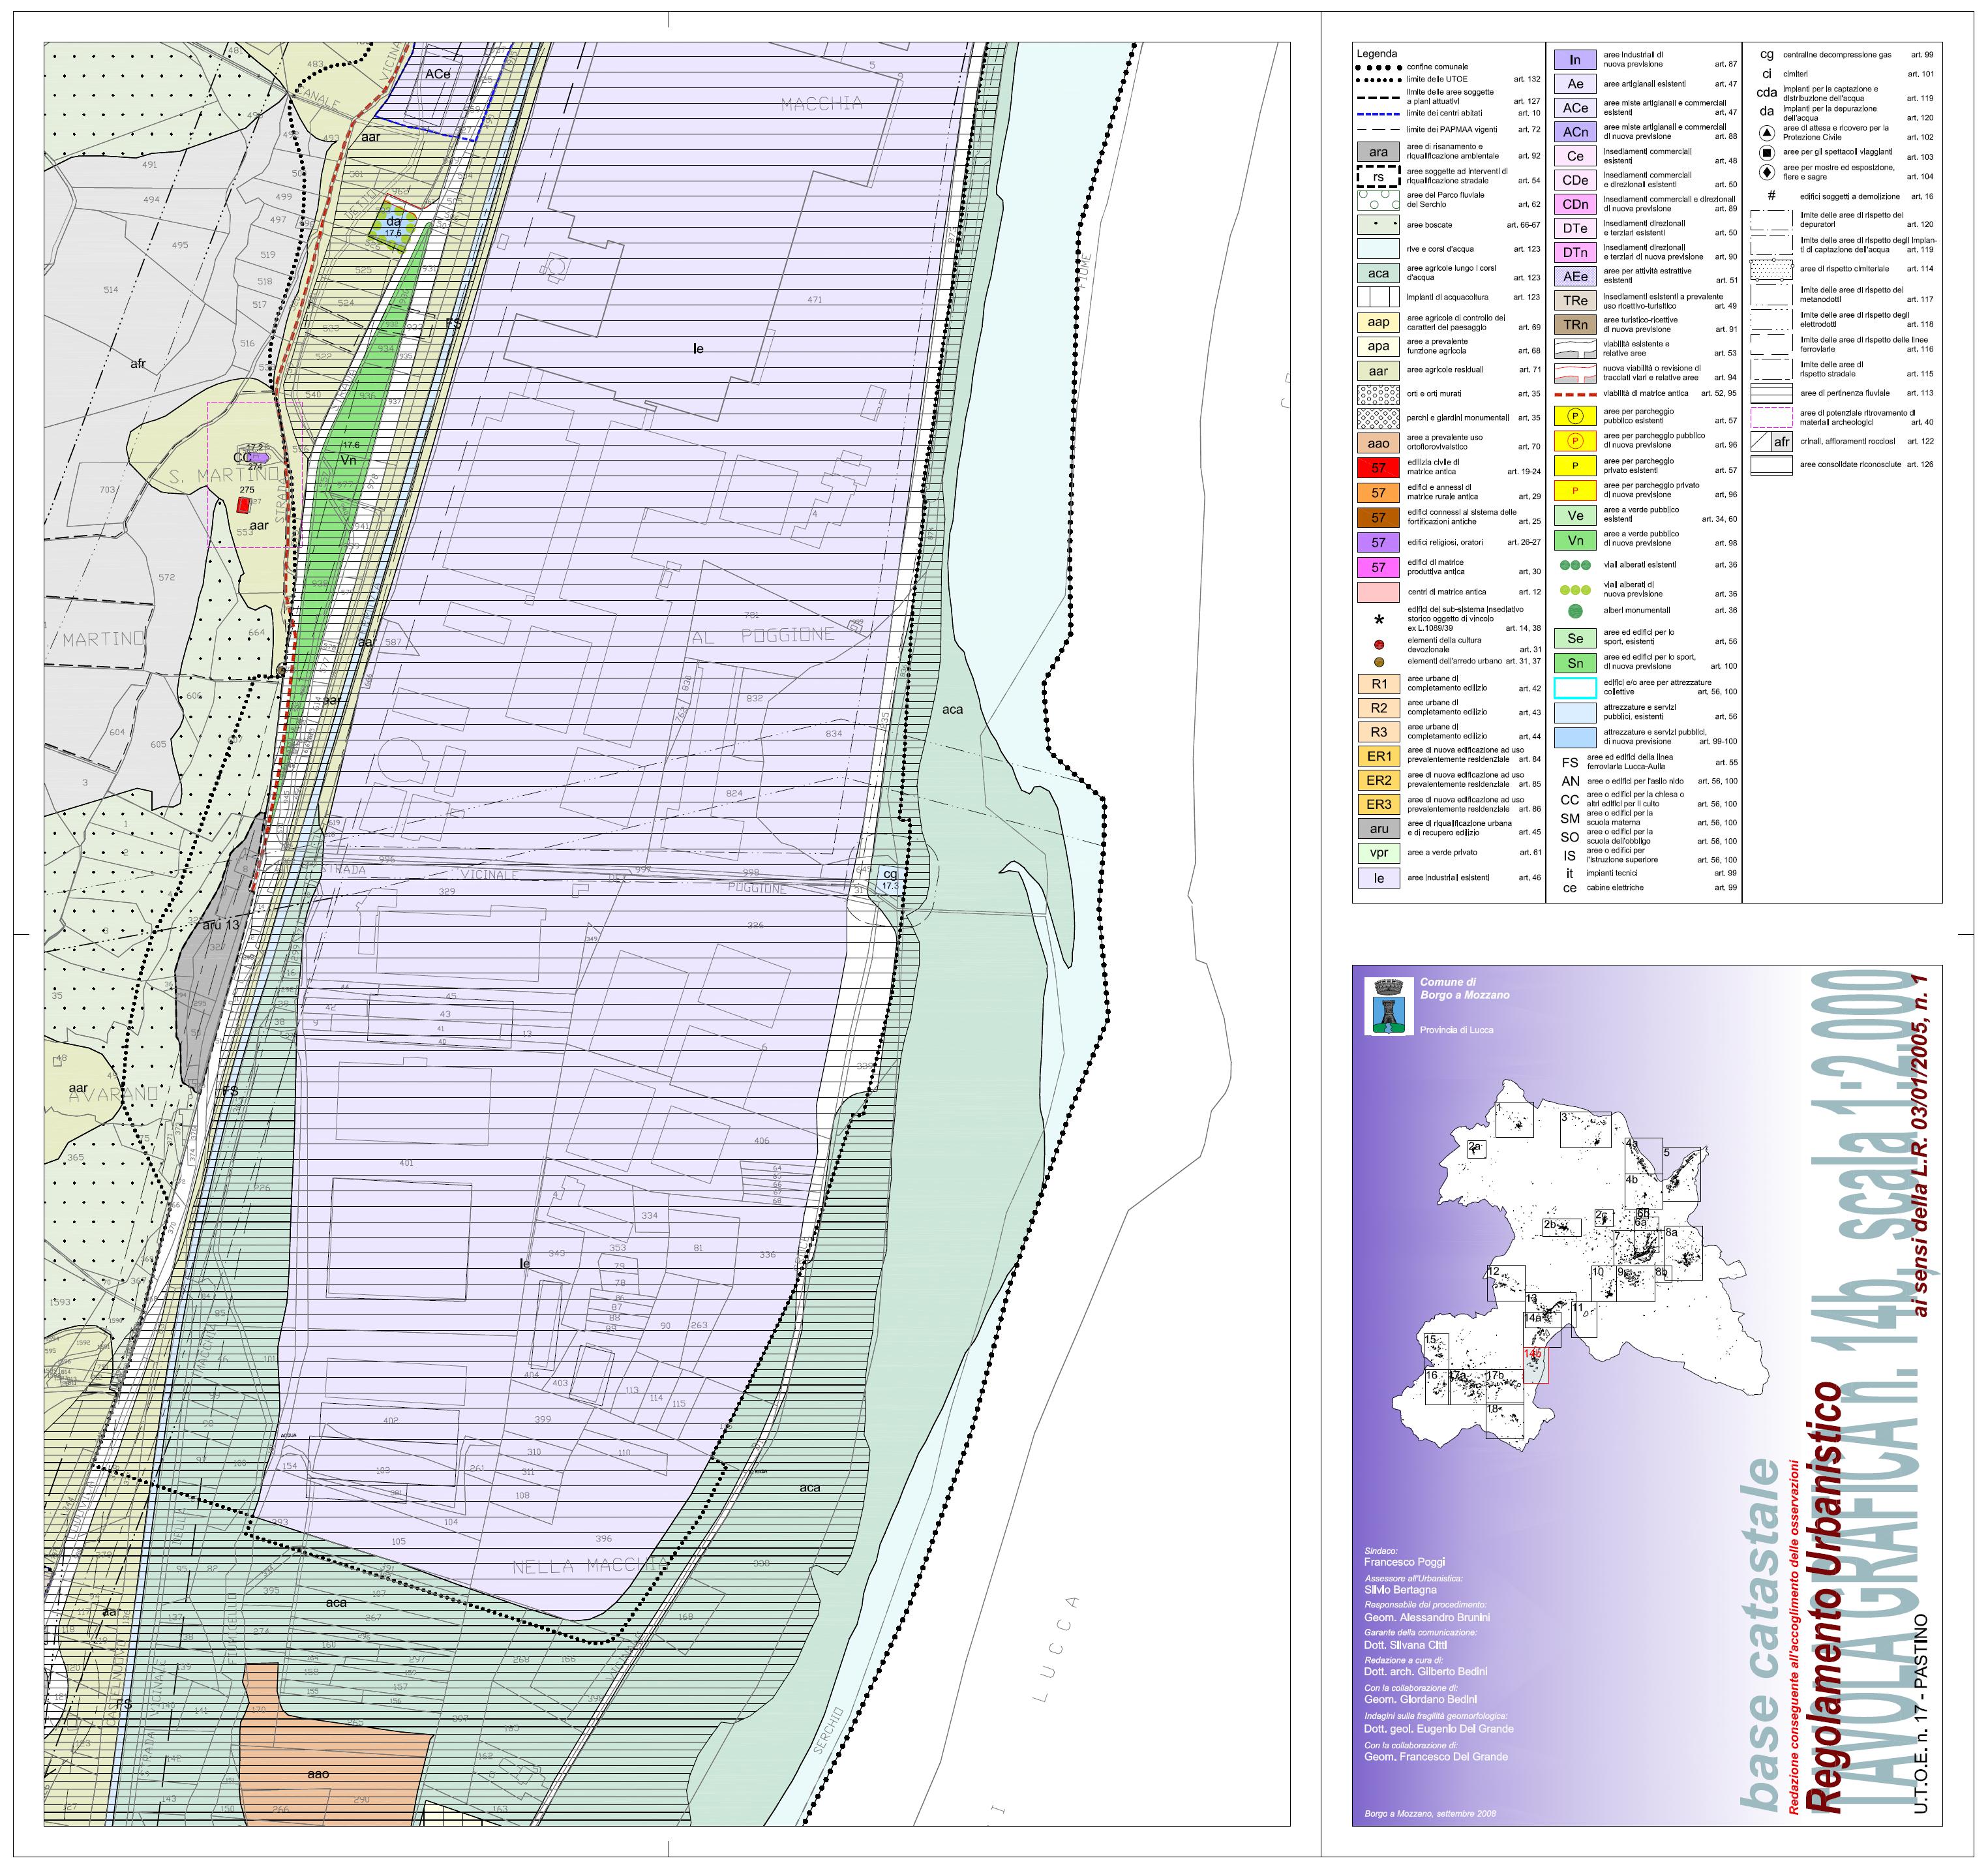Click the 'viabilità esistente' road symbol
Image resolution: width=1988 pixels, height=1869 pixels.
(x=1575, y=349)
